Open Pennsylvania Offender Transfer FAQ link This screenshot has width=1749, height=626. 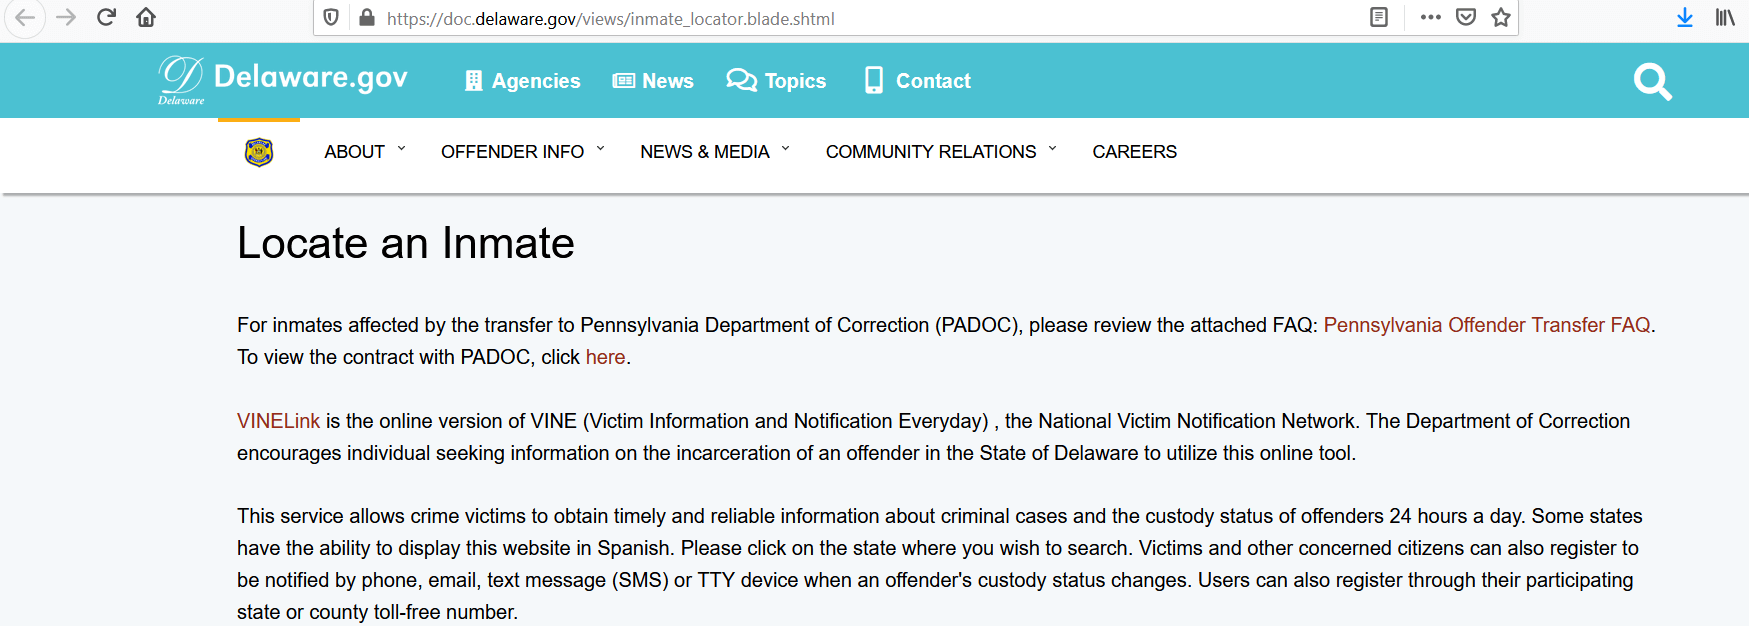[x=1486, y=325]
